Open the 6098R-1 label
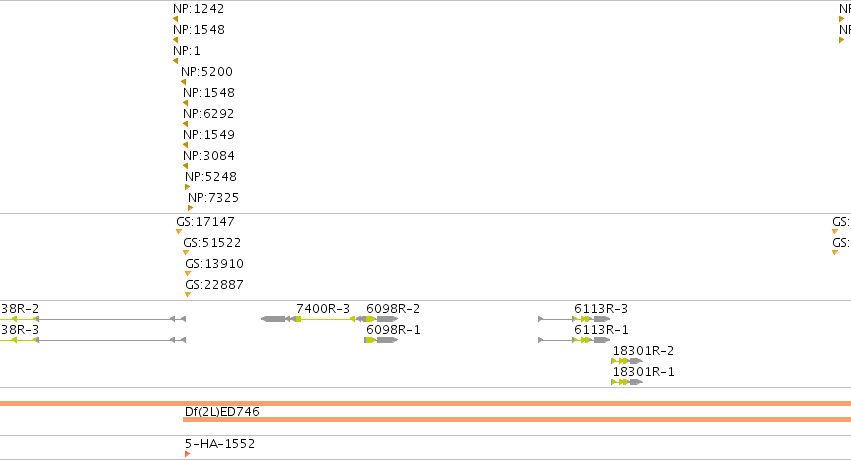 click(x=393, y=330)
